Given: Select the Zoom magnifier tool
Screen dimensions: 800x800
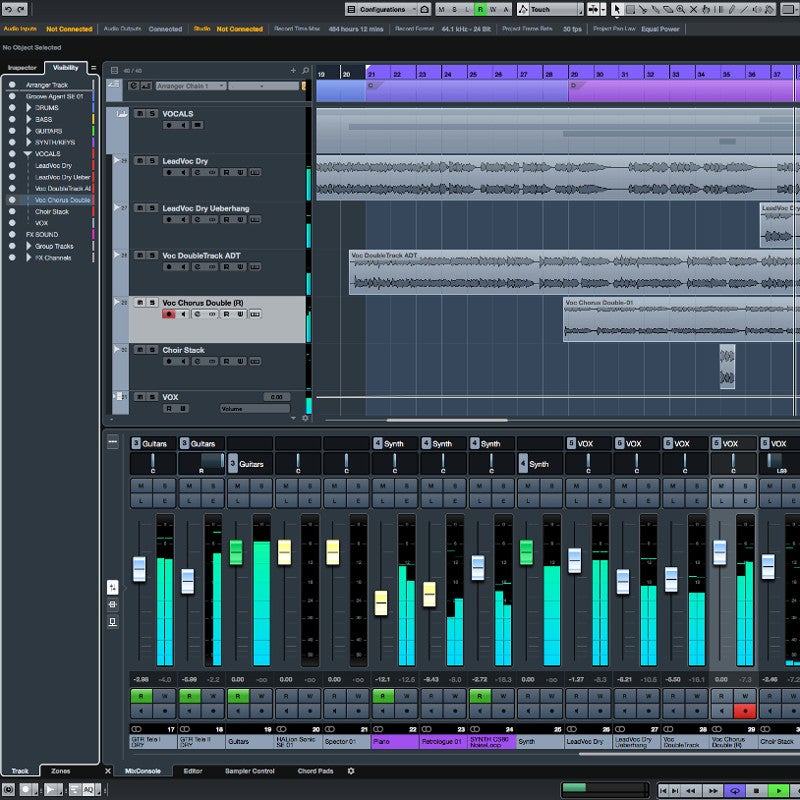Looking at the screenshot, I should point(681,8).
